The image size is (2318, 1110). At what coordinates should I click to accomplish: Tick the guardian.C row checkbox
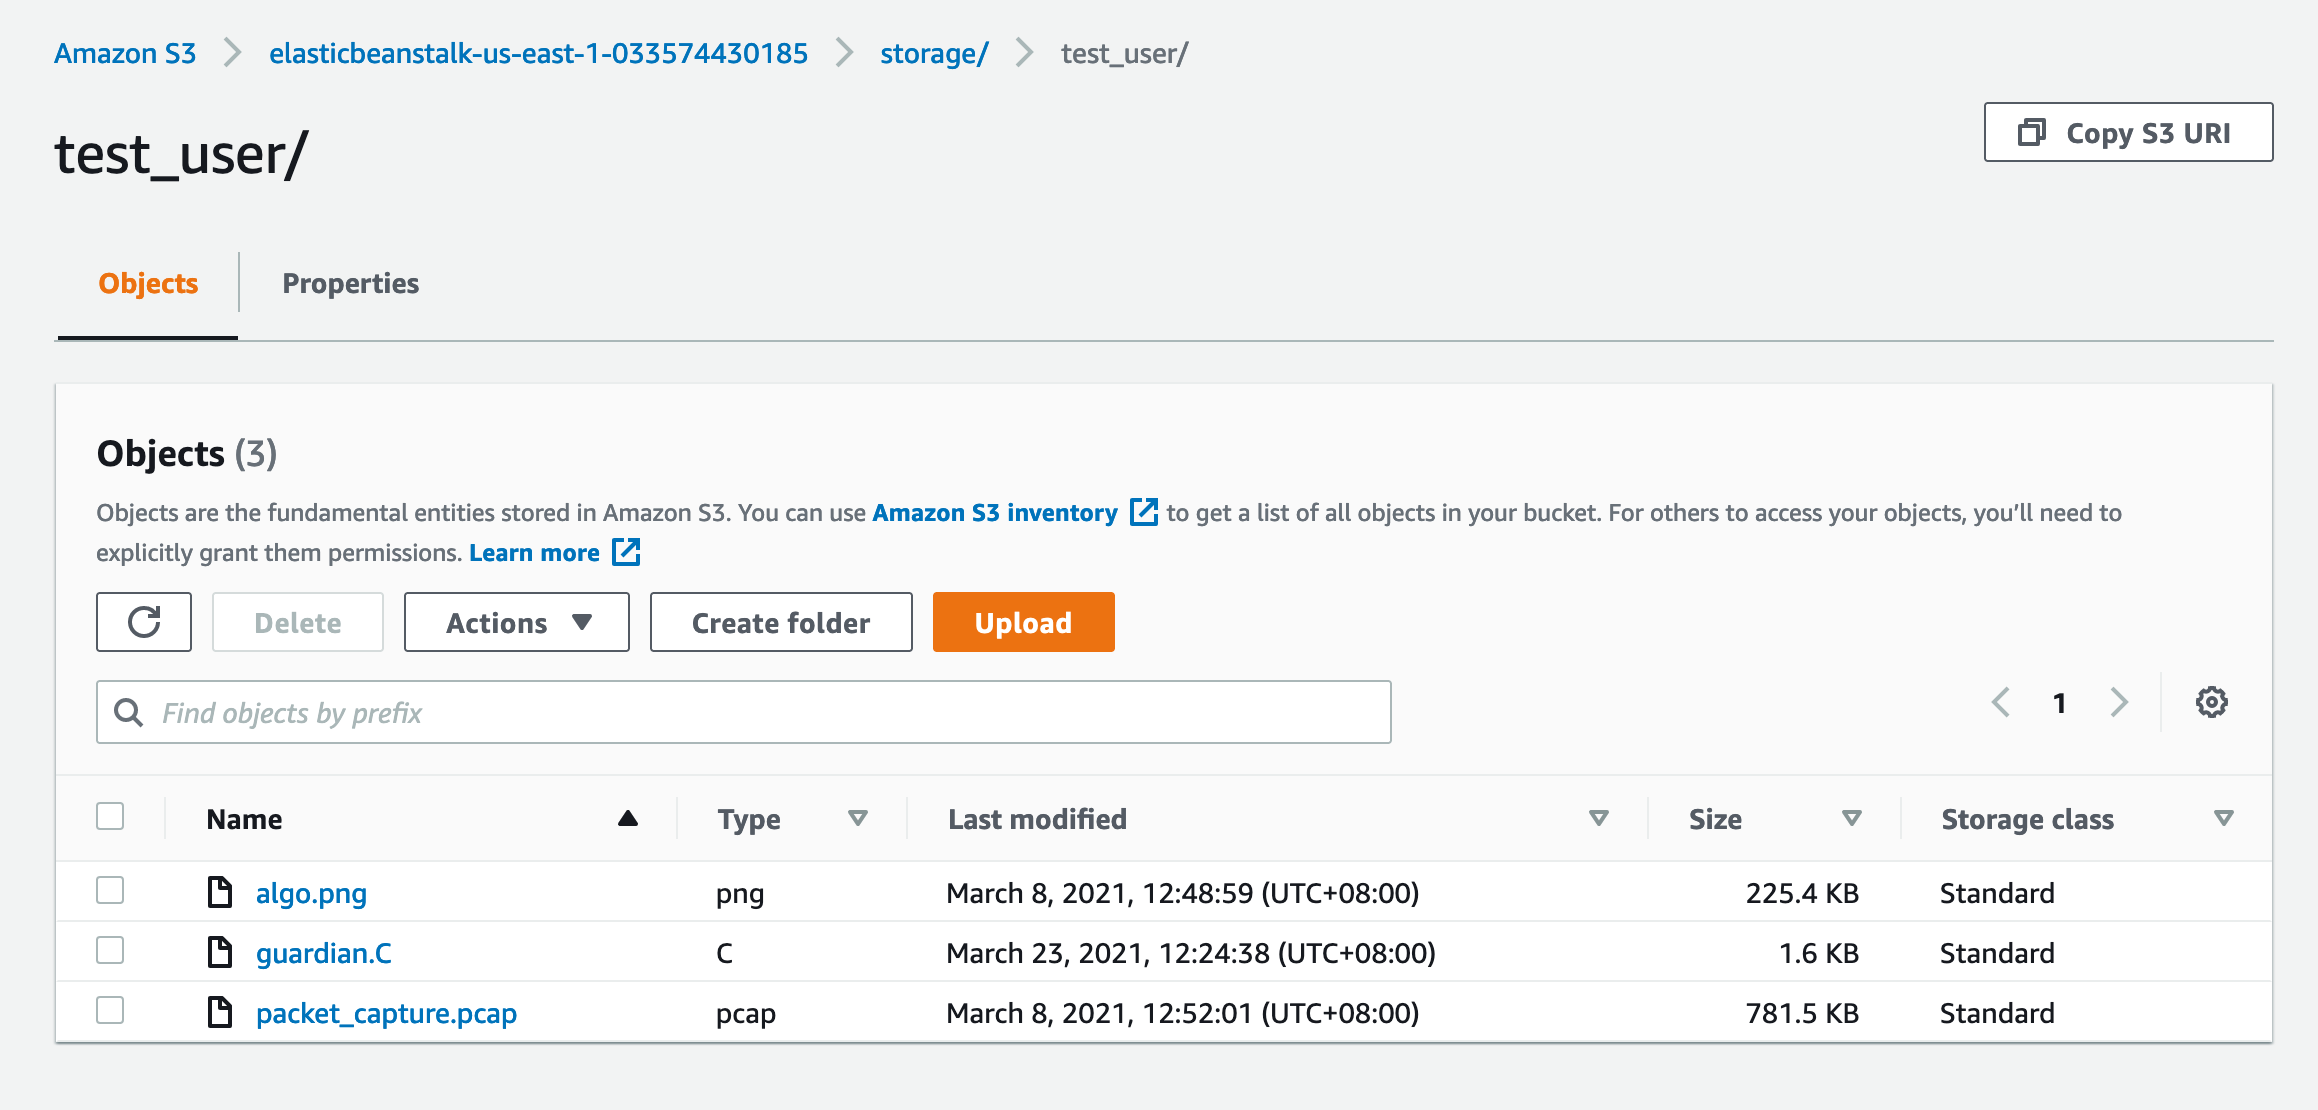[110, 950]
